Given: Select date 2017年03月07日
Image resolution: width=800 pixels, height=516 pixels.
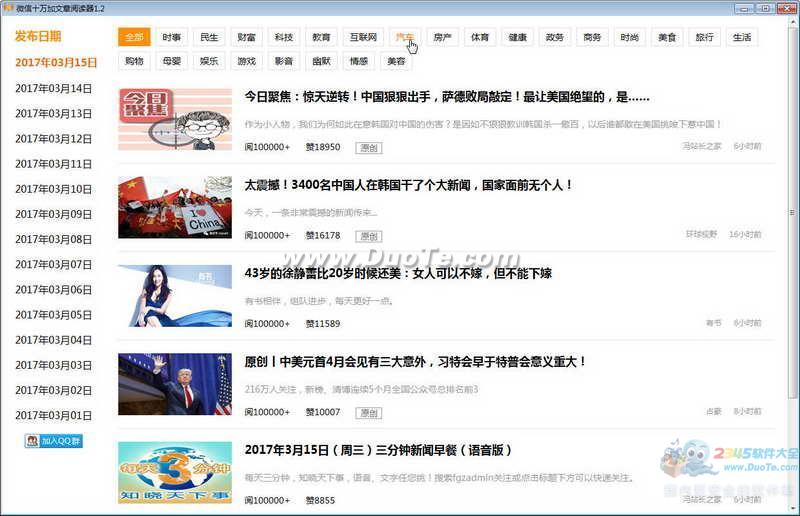Looking at the screenshot, I should pos(54,264).
